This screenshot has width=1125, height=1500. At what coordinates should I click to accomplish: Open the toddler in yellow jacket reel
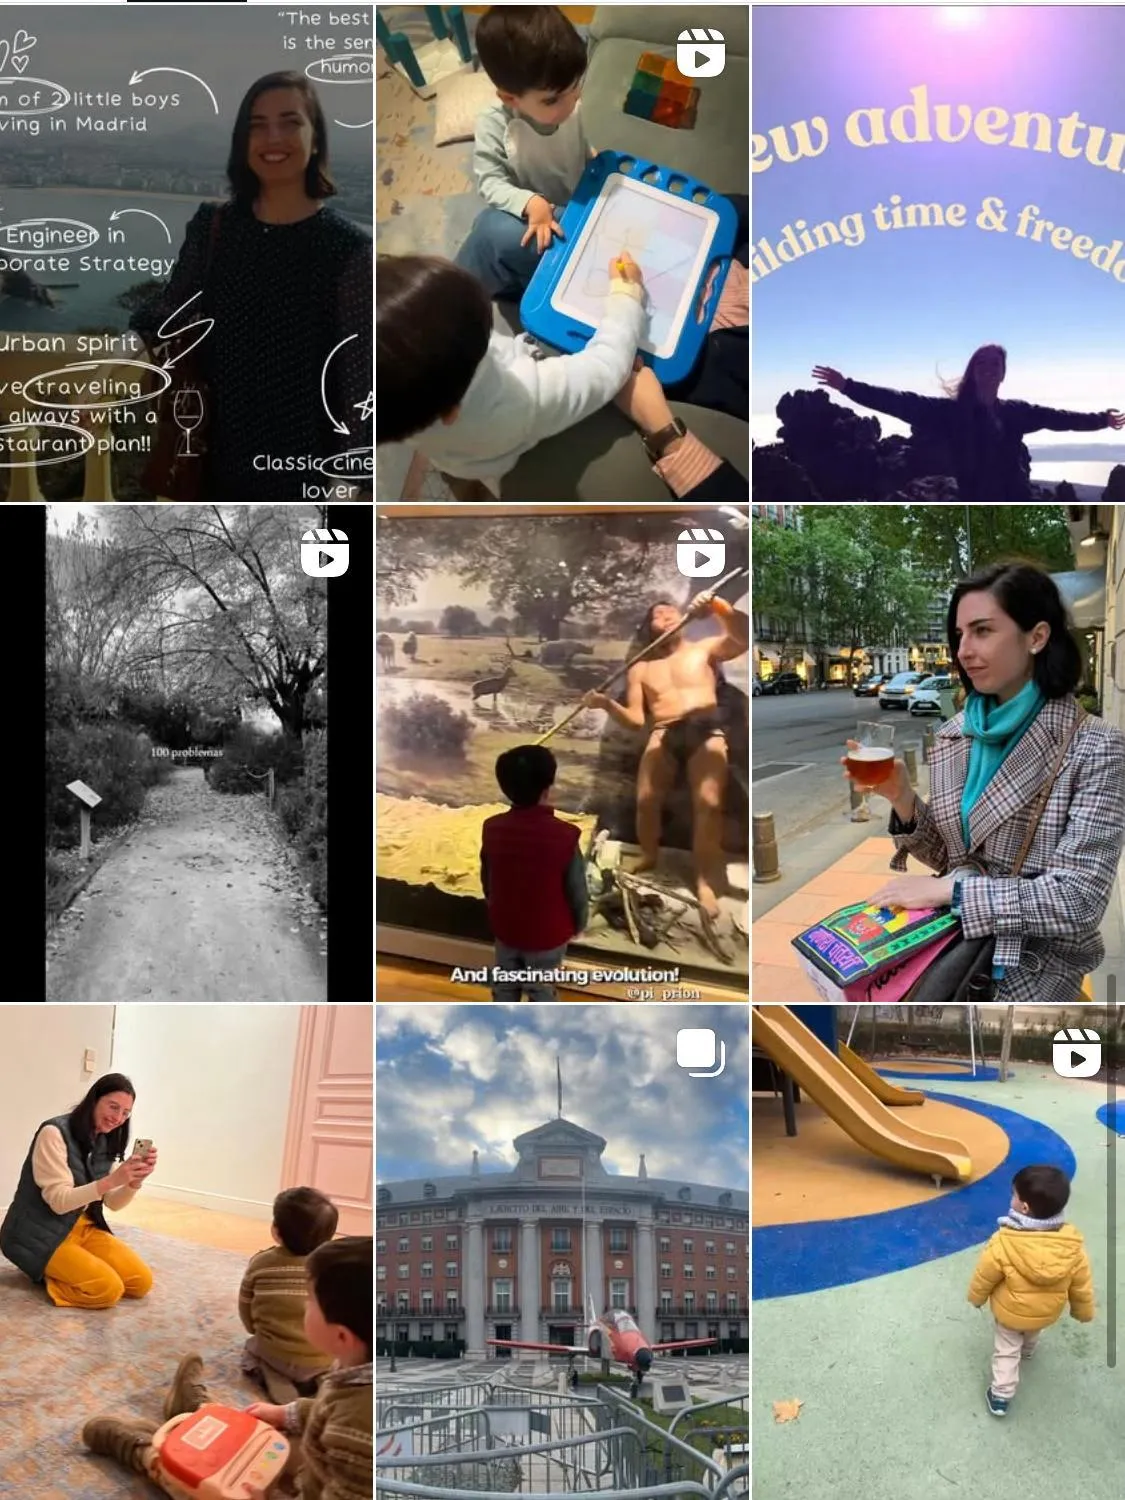tap(938, 1252)
